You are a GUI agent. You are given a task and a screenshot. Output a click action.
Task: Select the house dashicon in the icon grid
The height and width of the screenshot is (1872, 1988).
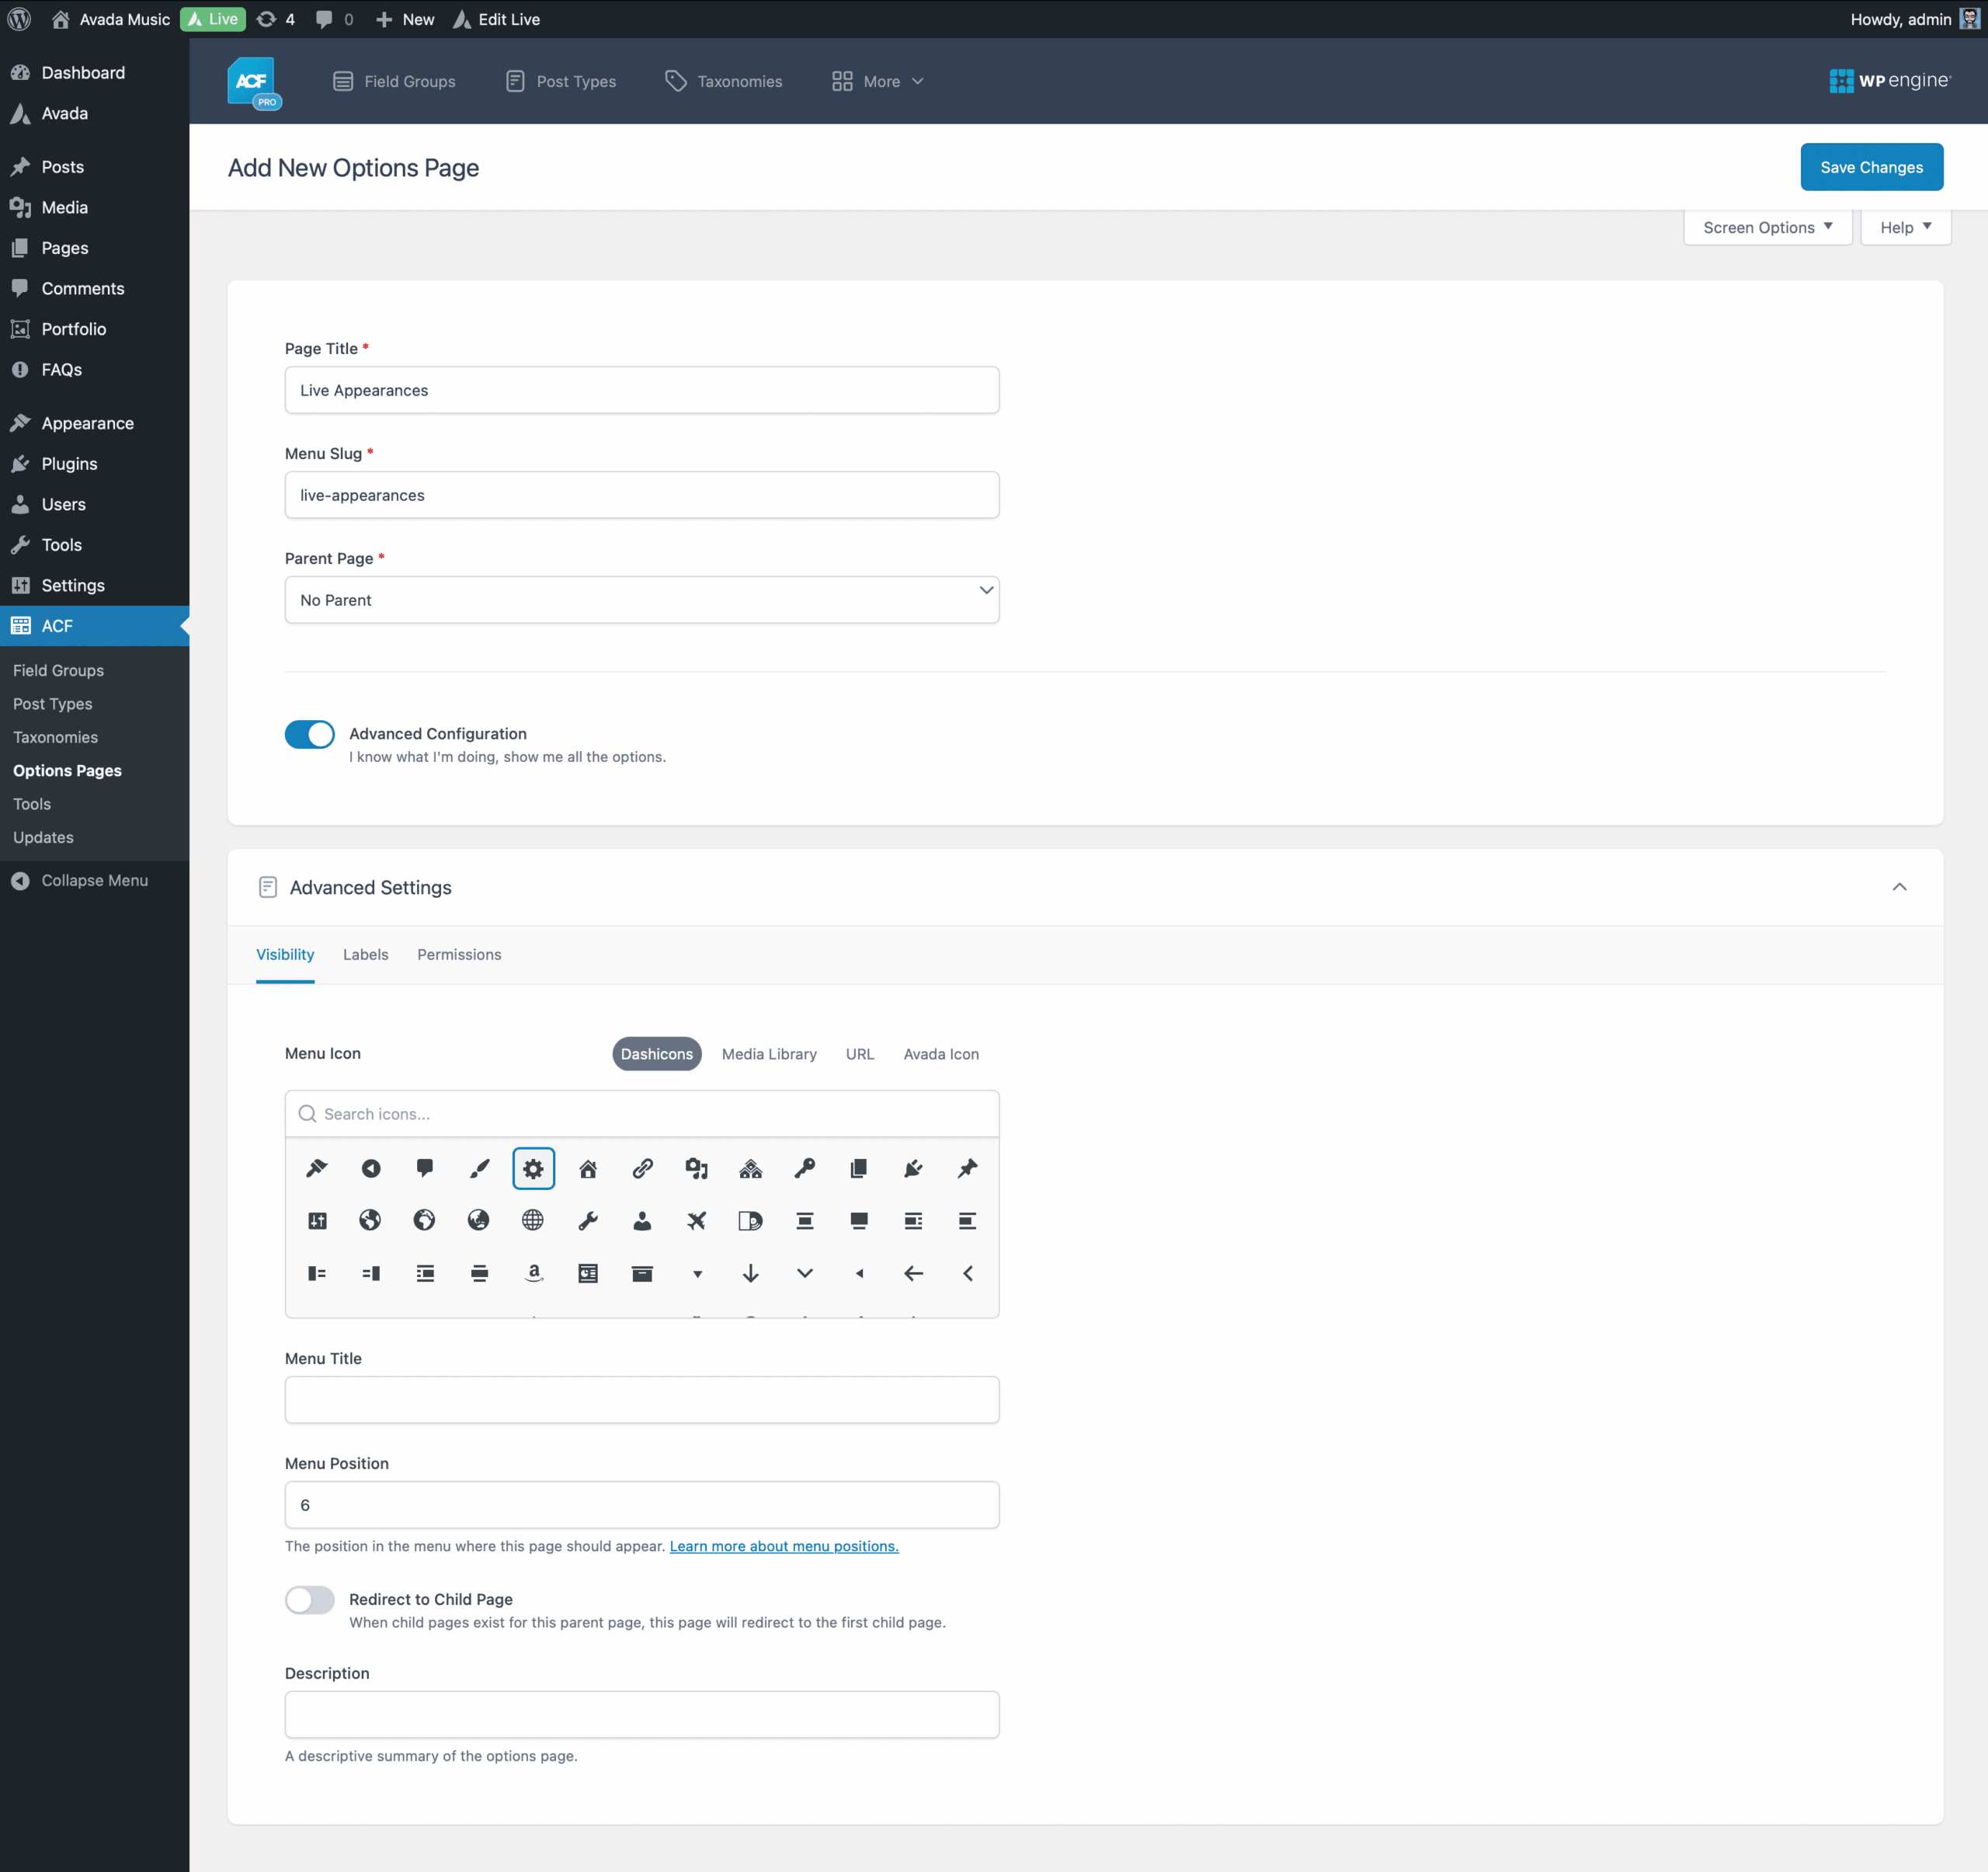tap(588, 1168)
